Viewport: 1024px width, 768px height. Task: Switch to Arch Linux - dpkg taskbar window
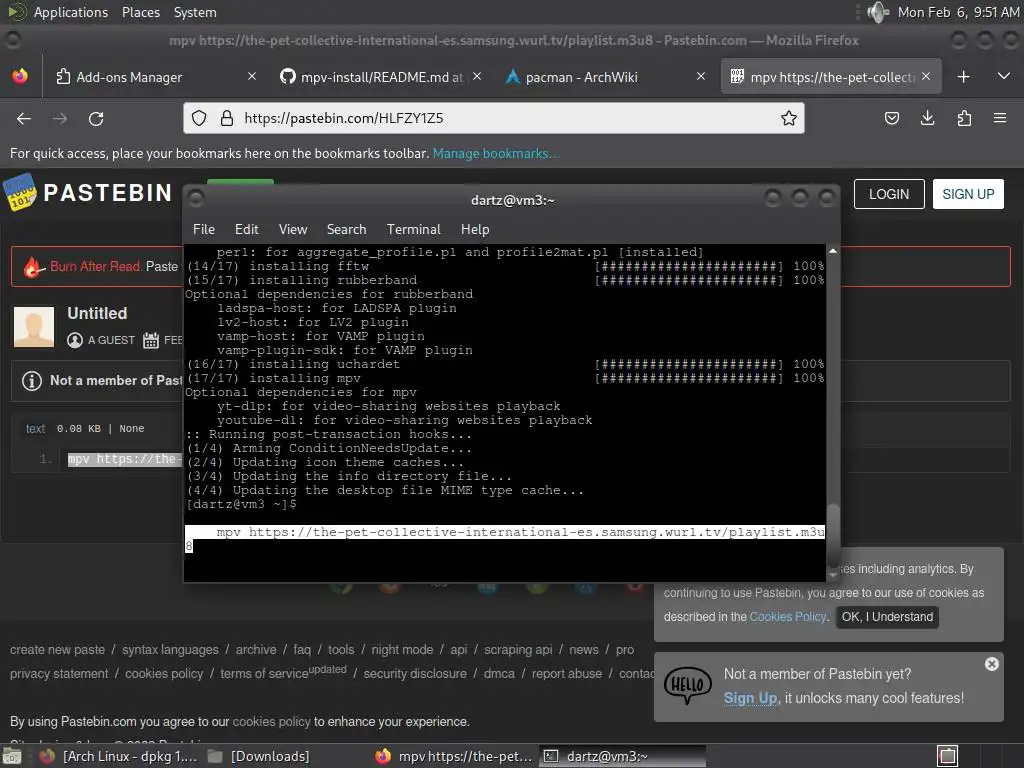coord(118,756)
